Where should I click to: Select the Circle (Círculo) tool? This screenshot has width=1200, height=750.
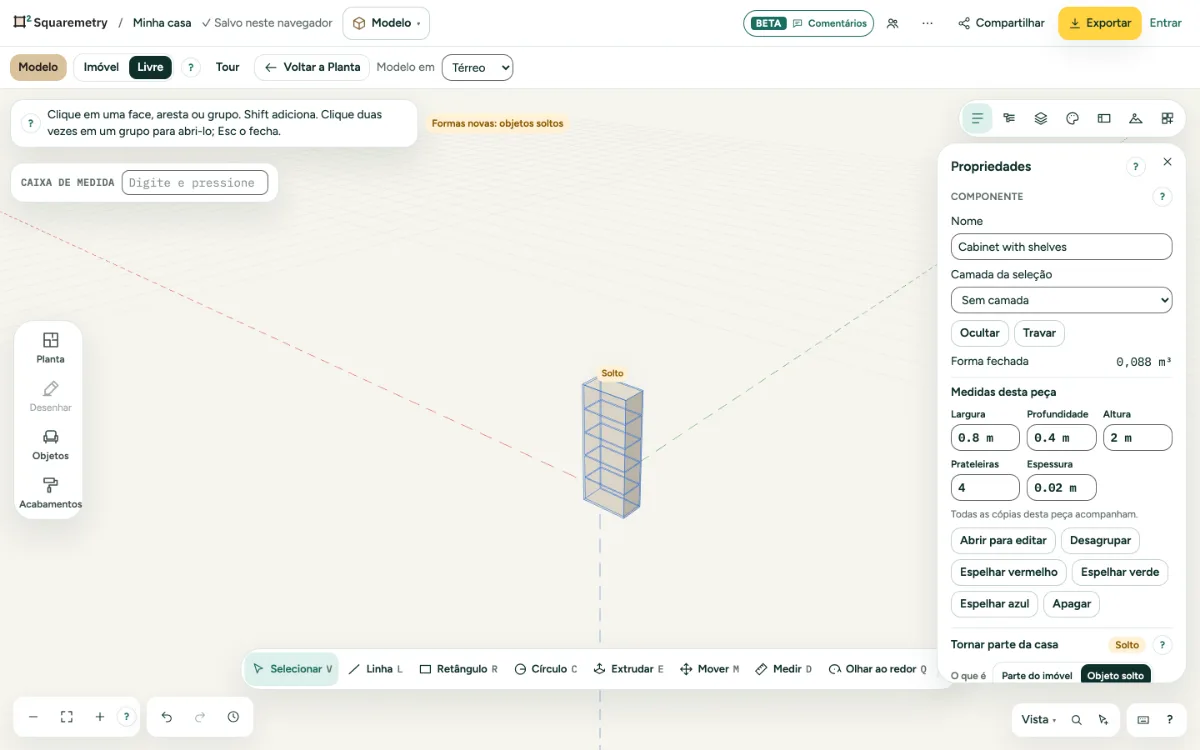546,669
